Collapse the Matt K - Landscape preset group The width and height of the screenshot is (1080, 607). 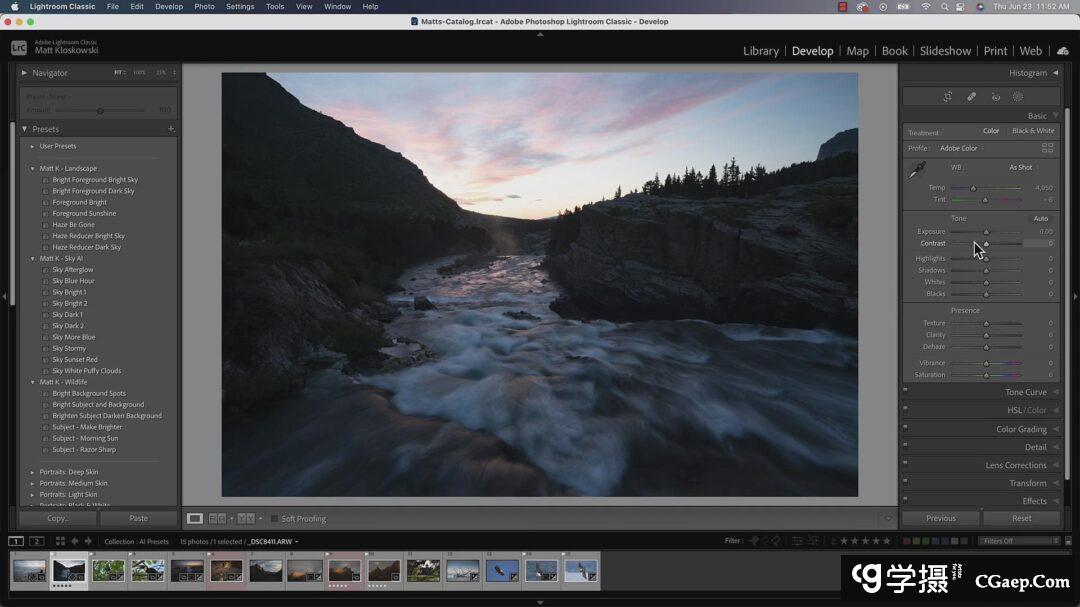point(32,168)
